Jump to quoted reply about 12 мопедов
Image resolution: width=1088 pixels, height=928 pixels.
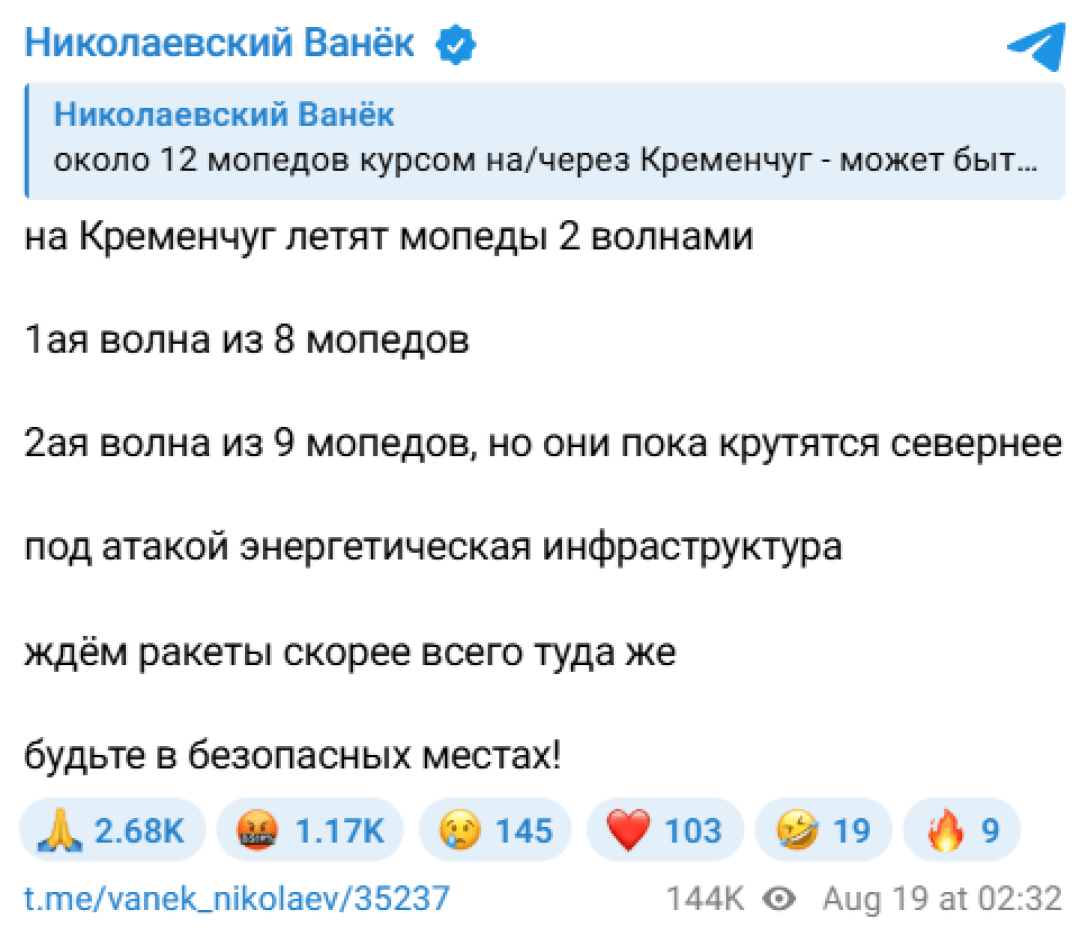pyautogui.click(x=545, y=160)
